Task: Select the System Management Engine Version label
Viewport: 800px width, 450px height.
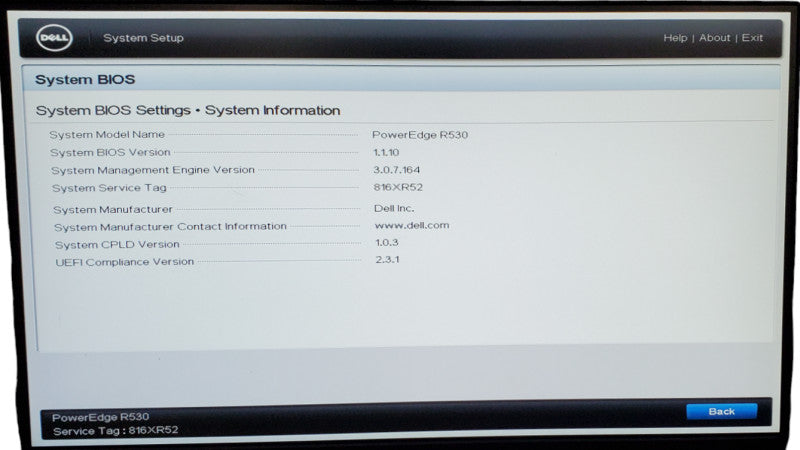Action: point(153,170)
